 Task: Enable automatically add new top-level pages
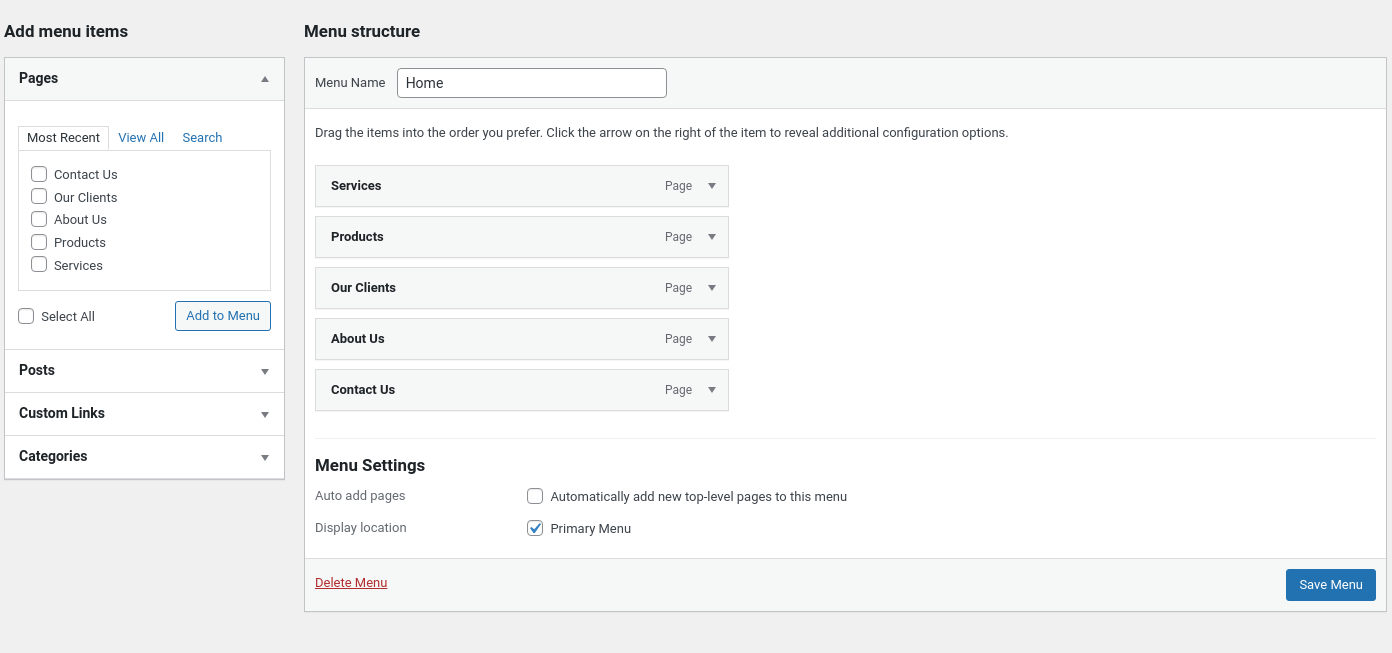click(535, 496)
